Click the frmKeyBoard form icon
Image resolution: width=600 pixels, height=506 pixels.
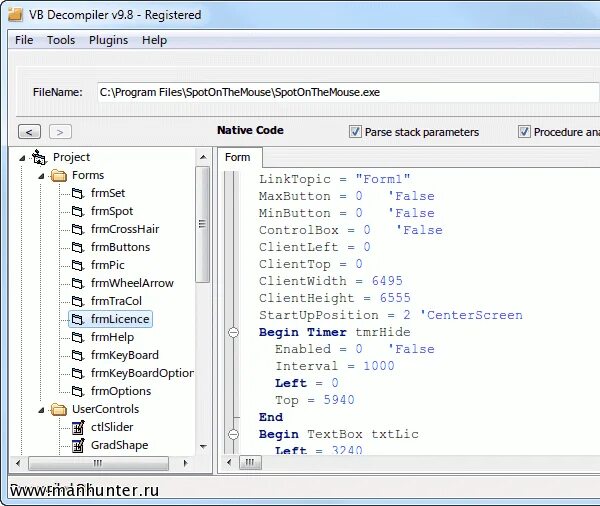click(78, 355)
